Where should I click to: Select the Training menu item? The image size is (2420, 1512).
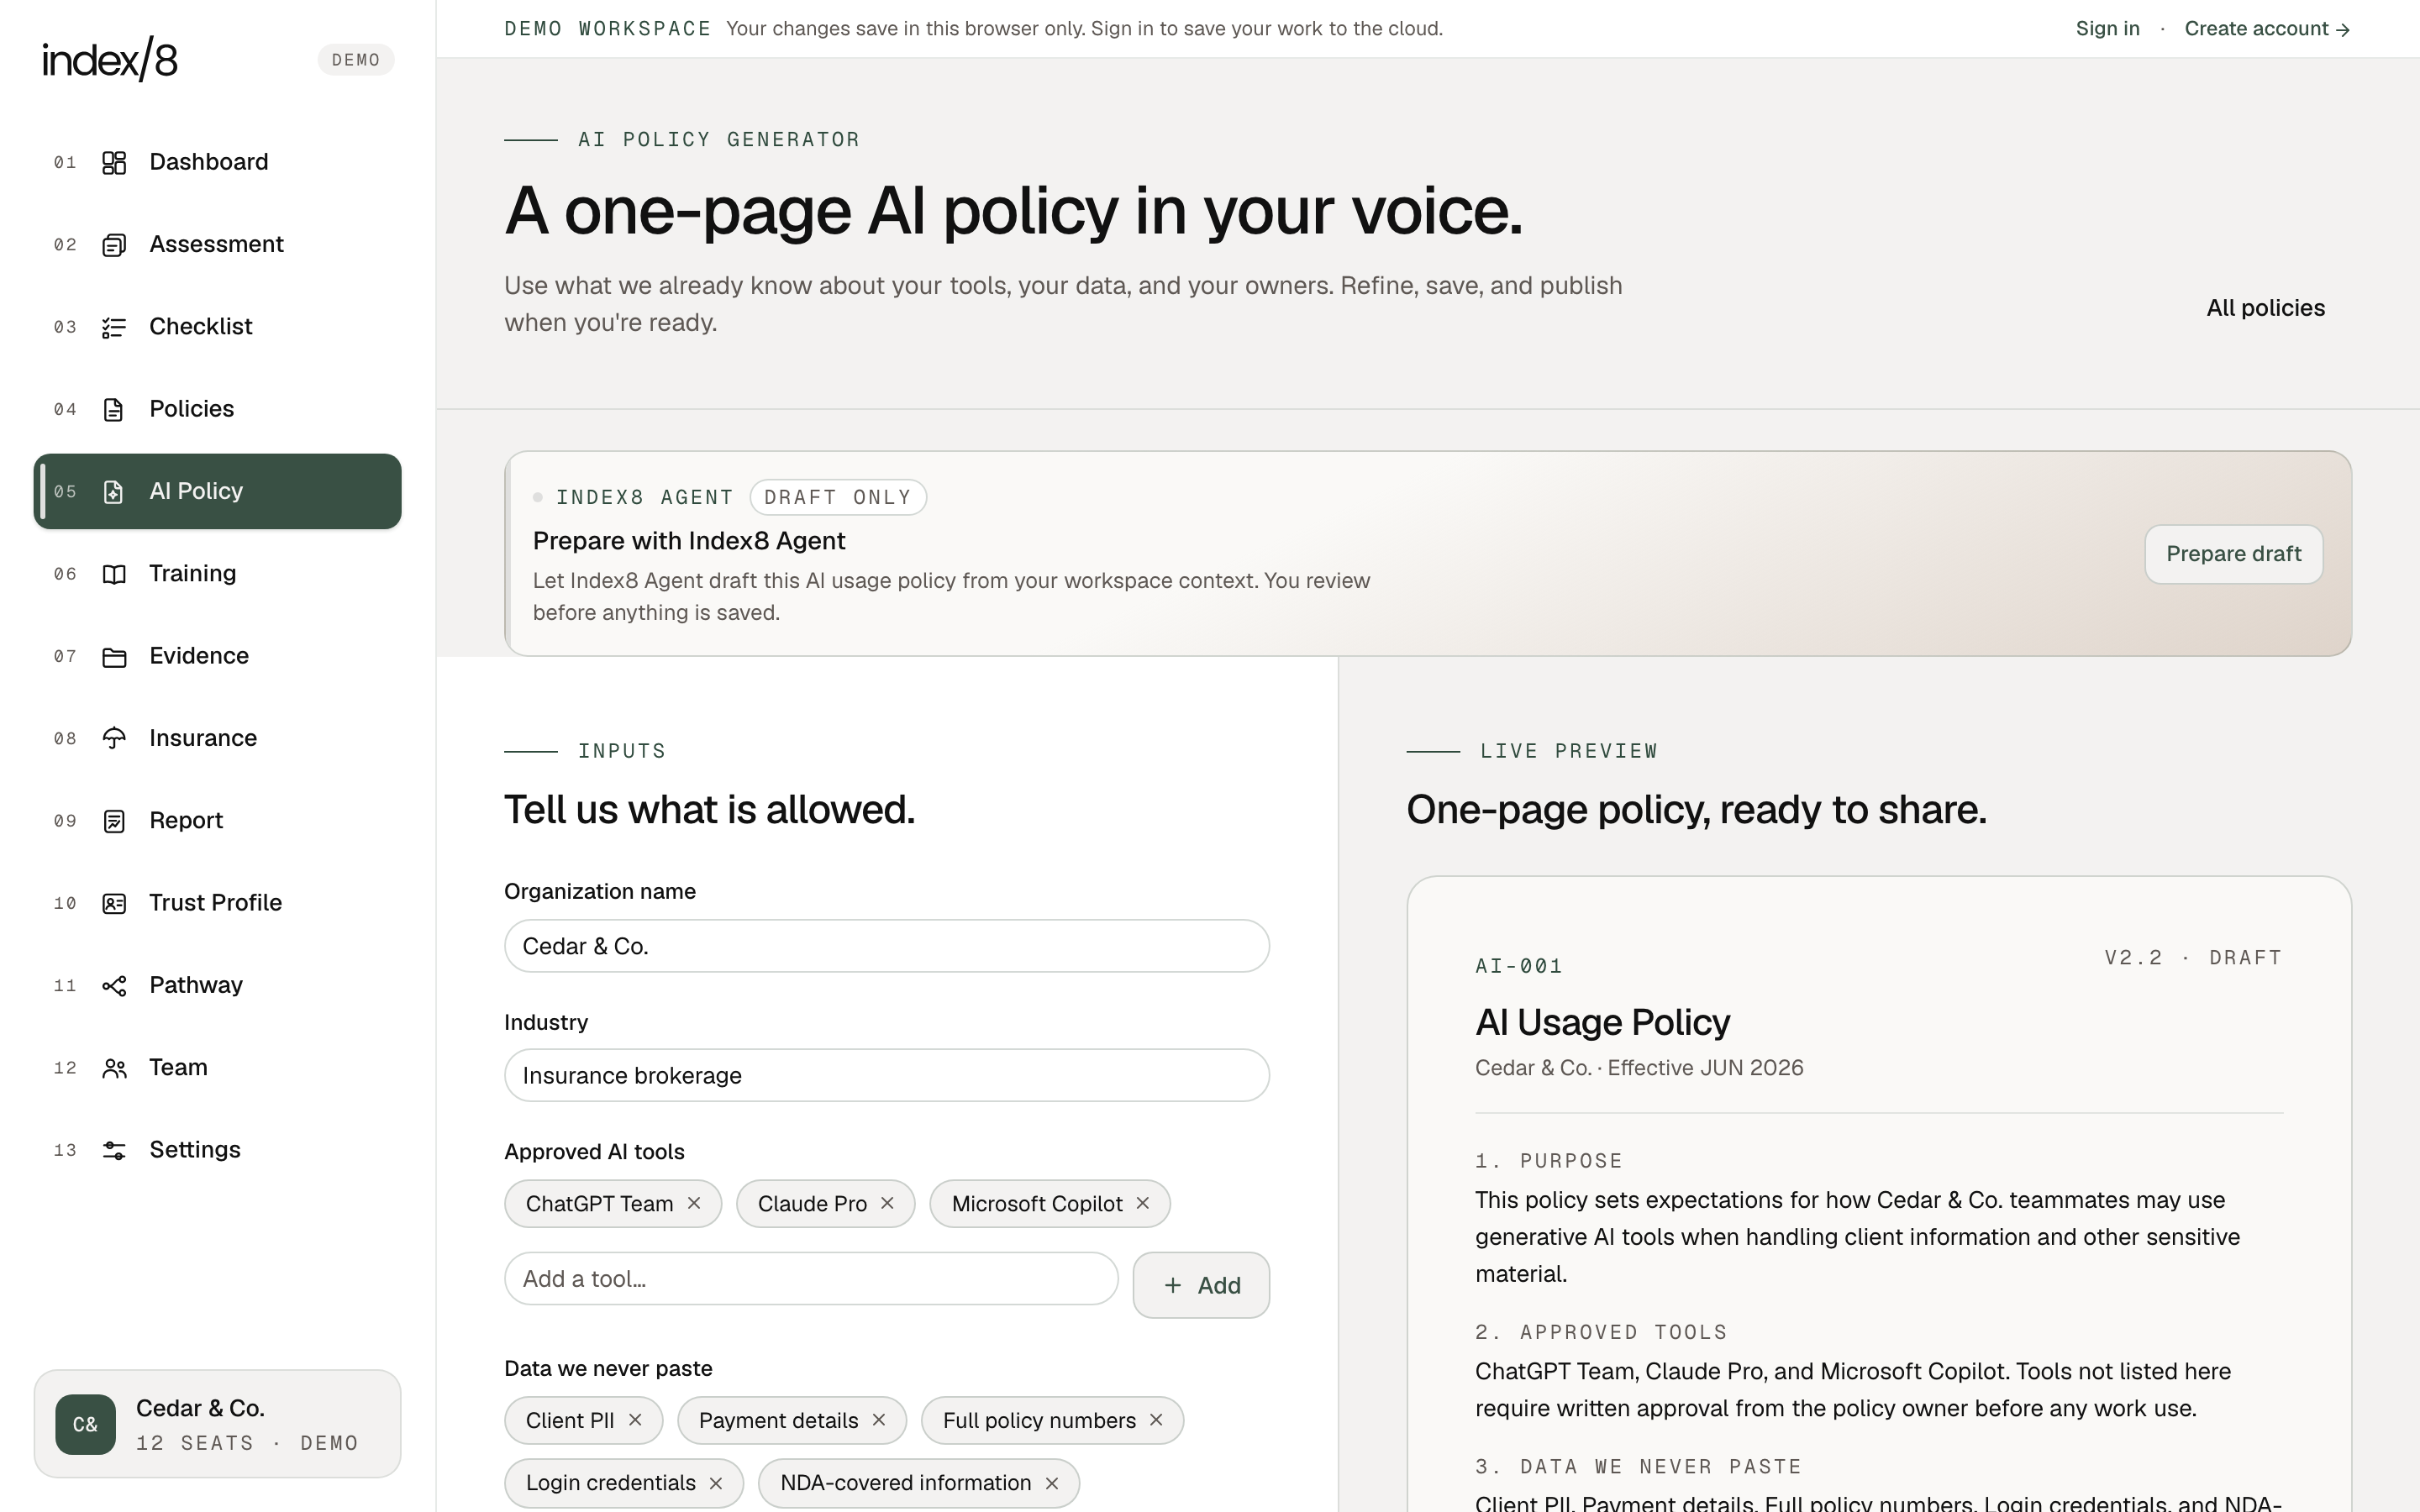click(x=217, y=574)
